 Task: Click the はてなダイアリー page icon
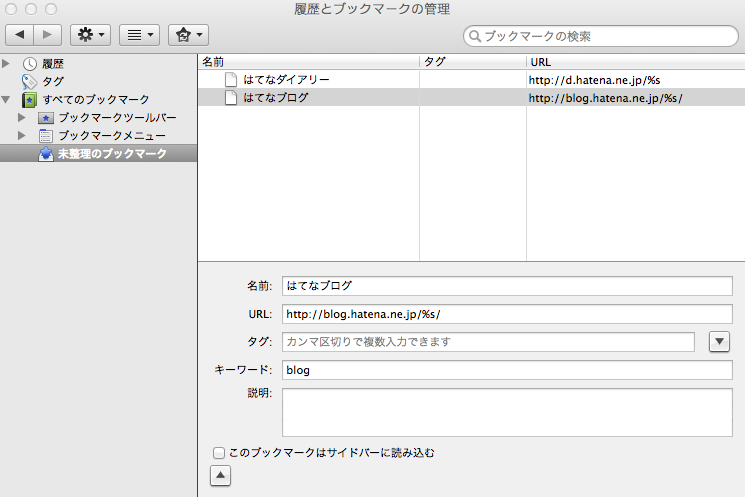coord(231,79)
